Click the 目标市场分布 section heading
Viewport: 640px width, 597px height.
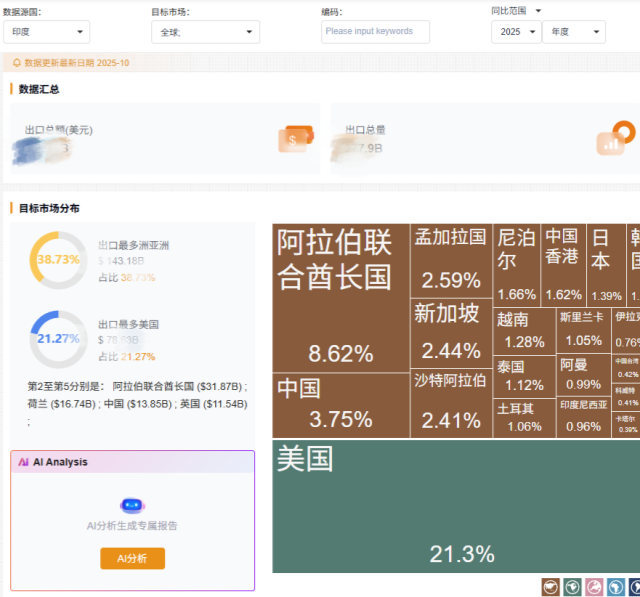pos(49,208)
